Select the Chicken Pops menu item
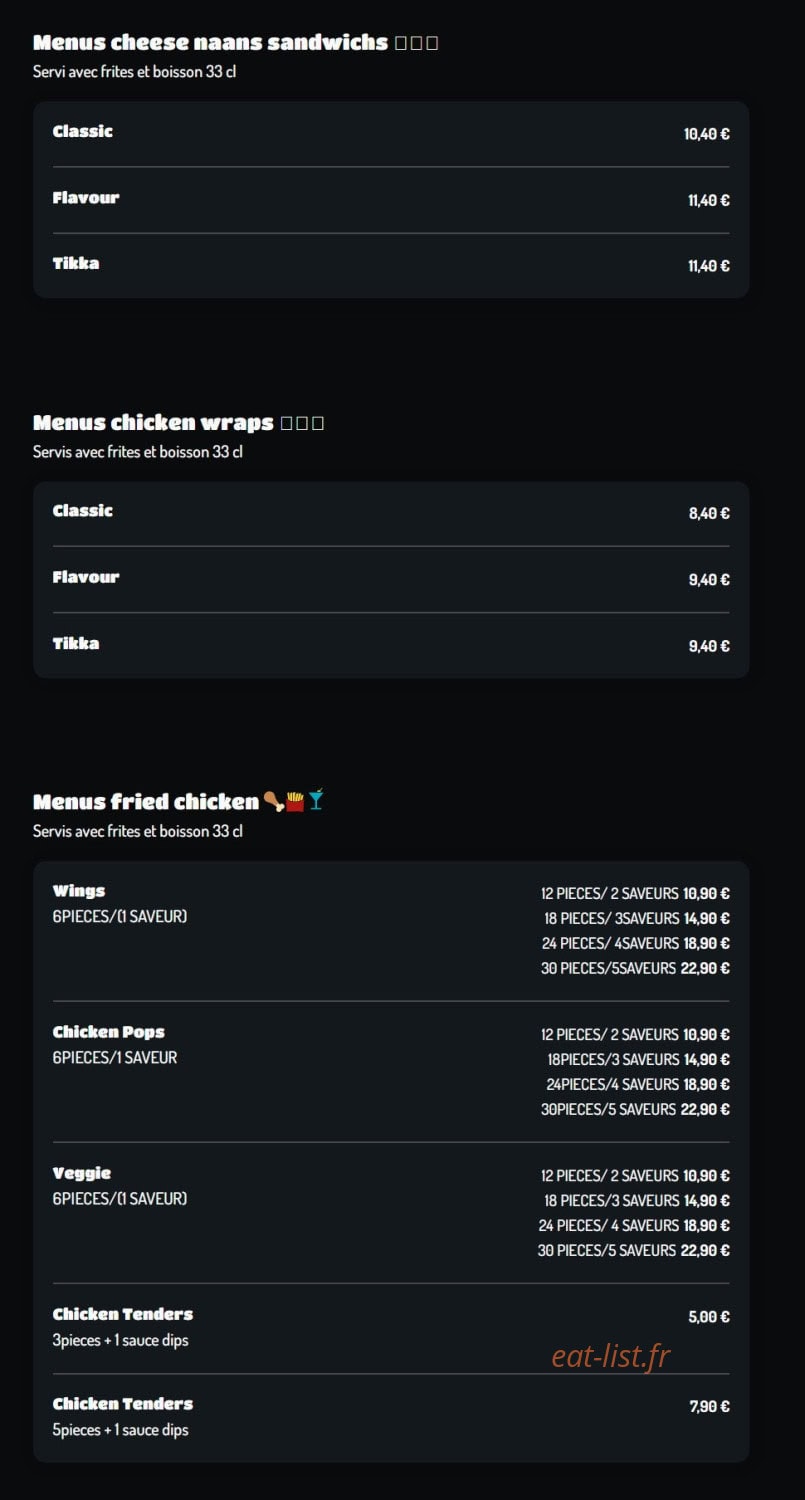This screenshot has height=1500, width=805. point(391,1071)
